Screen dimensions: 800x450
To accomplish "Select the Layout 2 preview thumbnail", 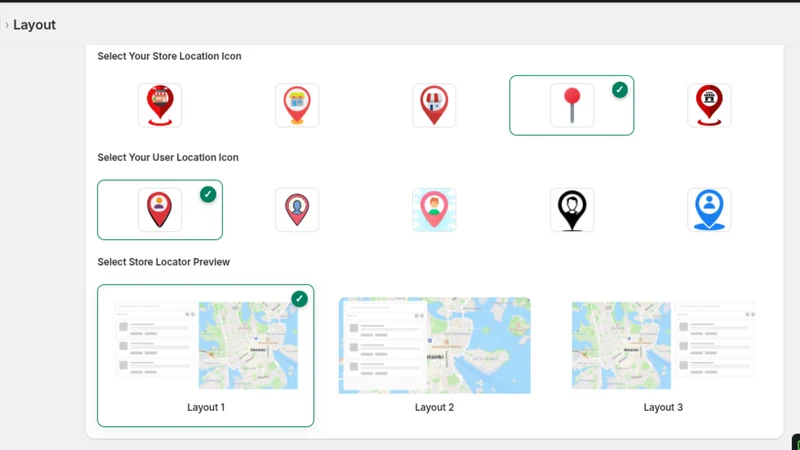I will [x=435, y=345].
